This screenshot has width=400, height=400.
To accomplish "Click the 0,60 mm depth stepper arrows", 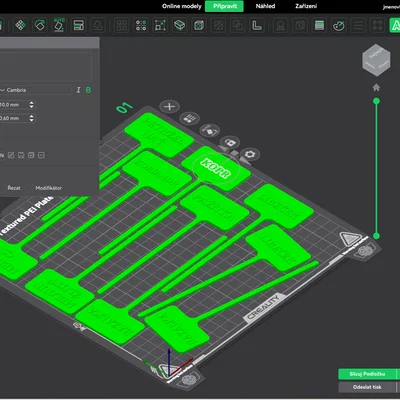I will pos(31,118).
